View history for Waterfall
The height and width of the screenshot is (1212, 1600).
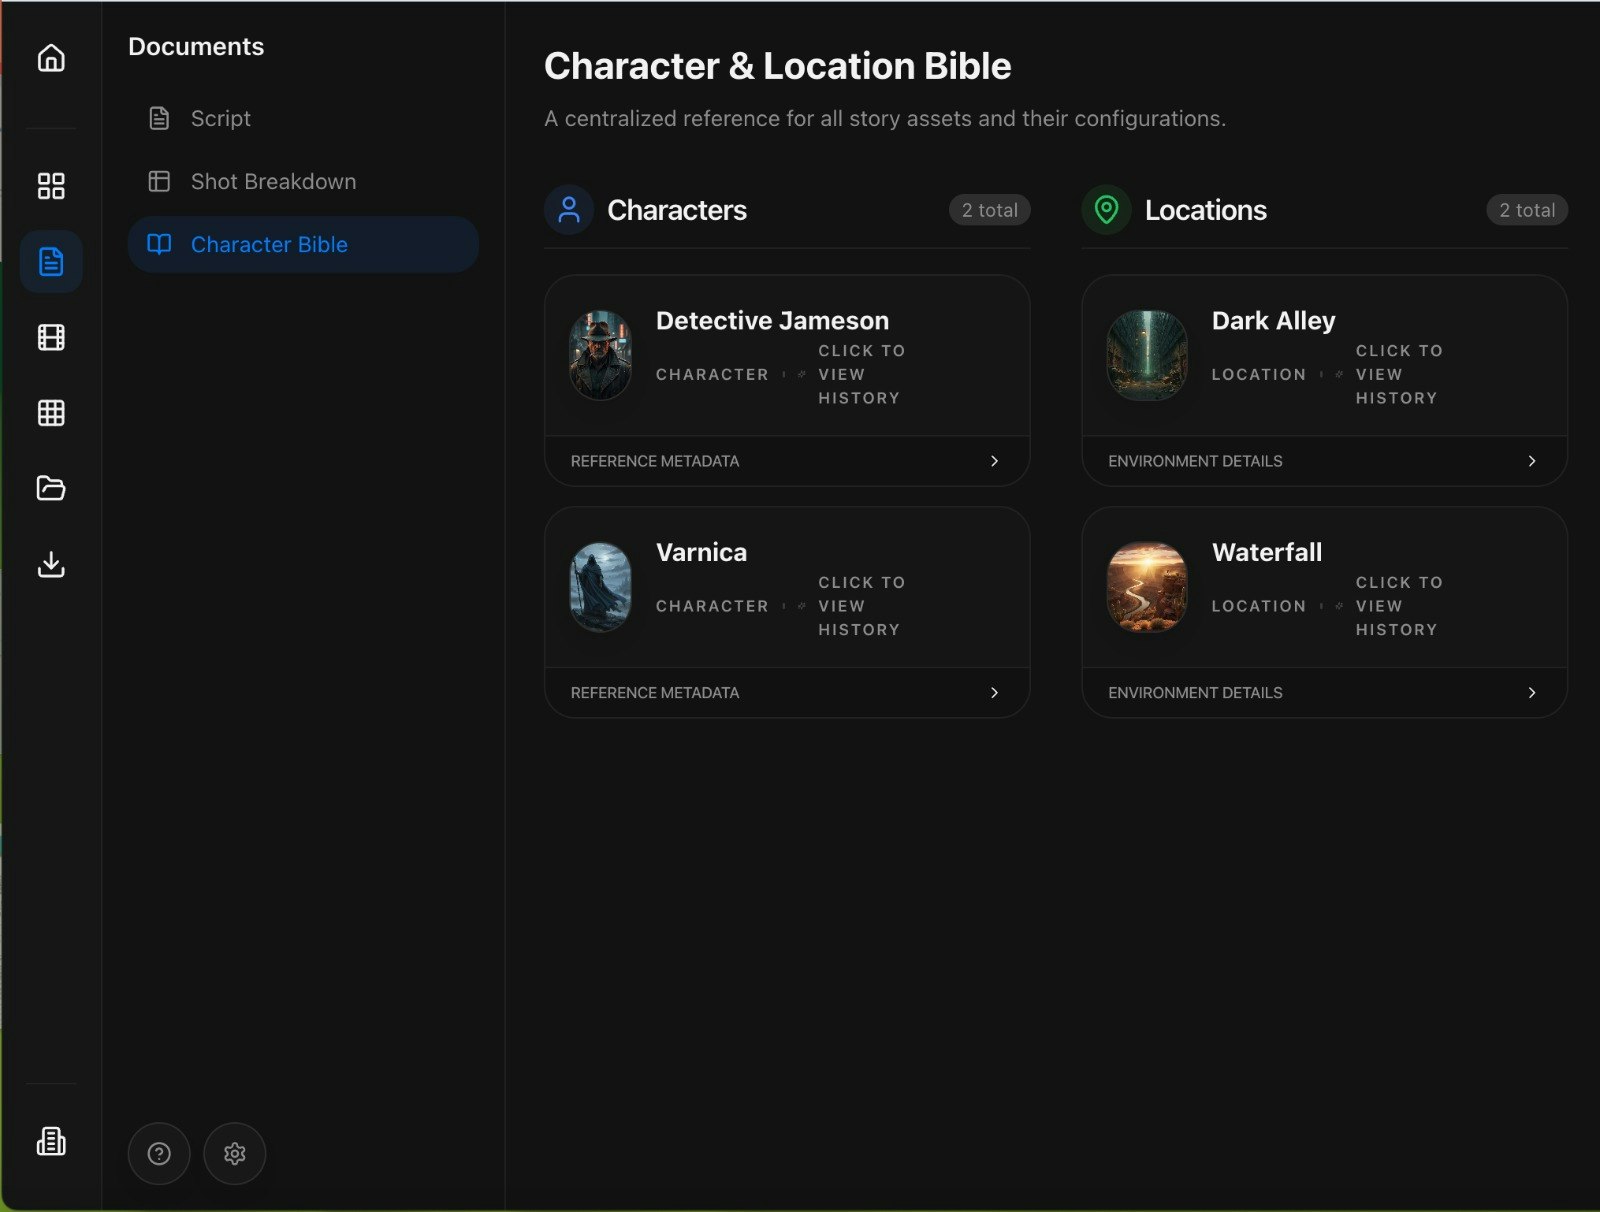tap(1399, 606)
